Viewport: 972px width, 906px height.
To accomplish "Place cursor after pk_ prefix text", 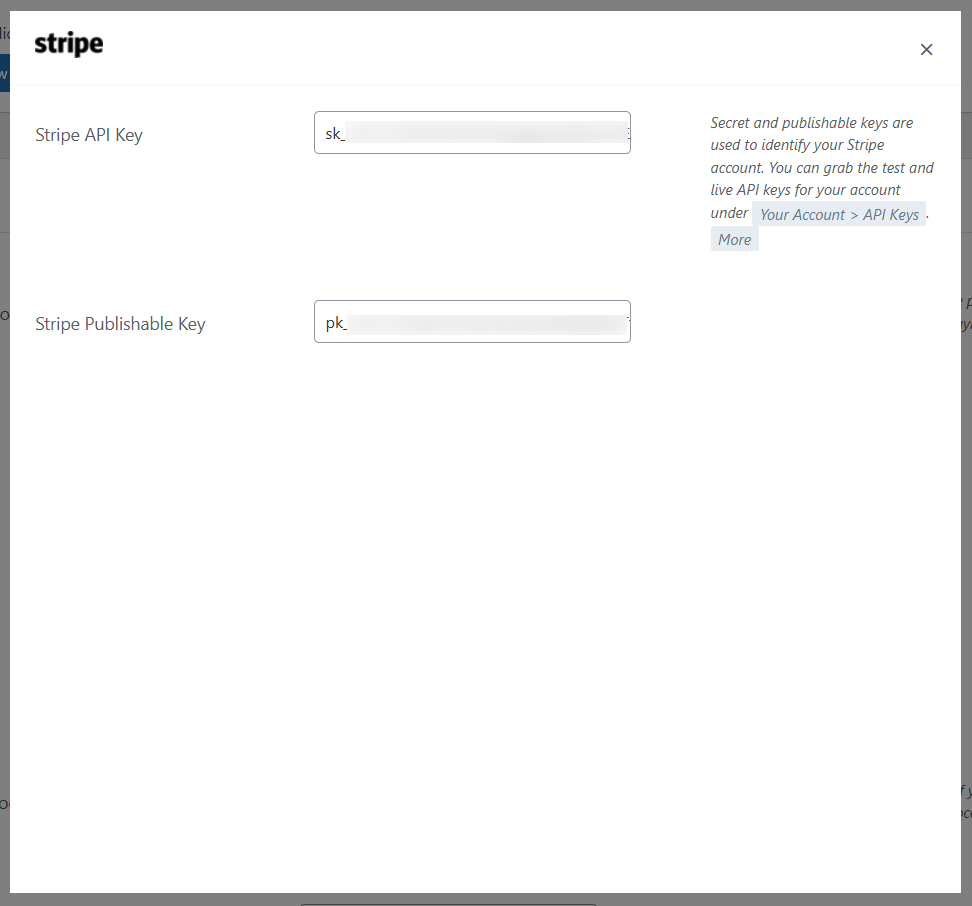I will [x=348, y=323].
